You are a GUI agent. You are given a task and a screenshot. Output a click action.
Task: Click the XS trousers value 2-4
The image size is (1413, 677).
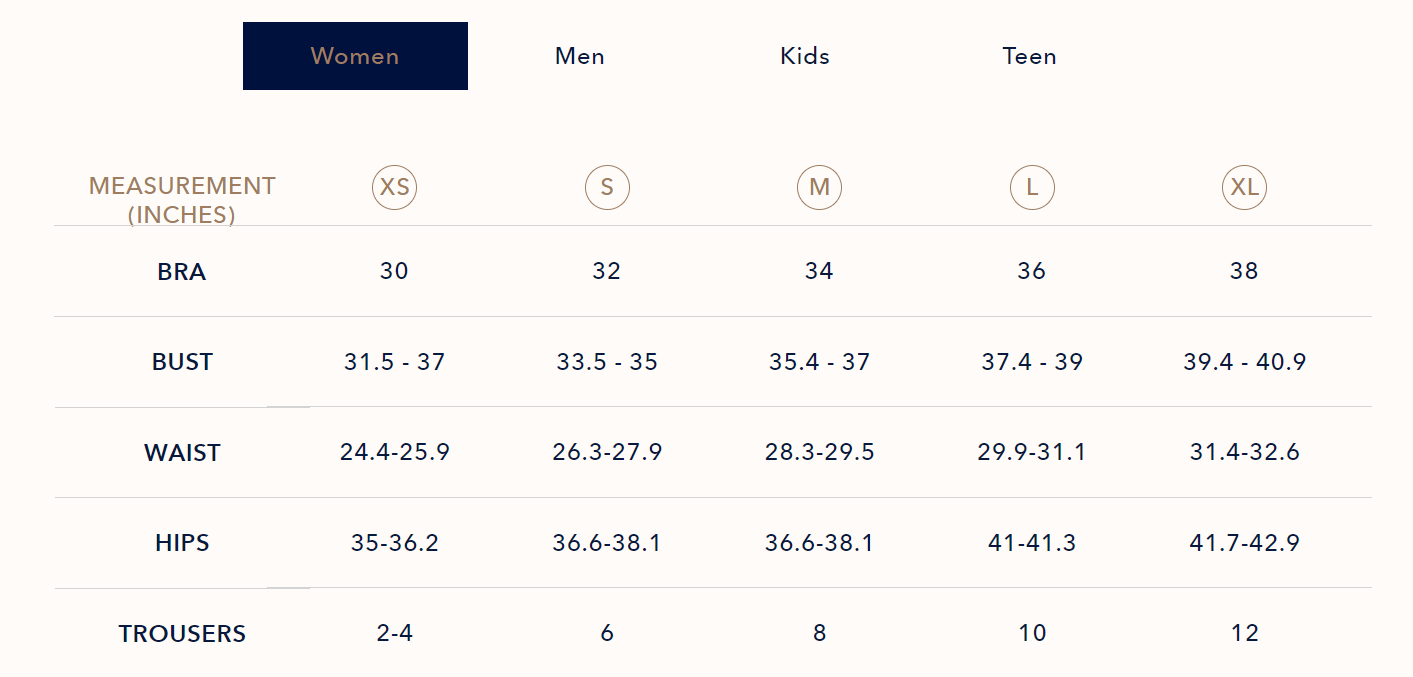394,634
